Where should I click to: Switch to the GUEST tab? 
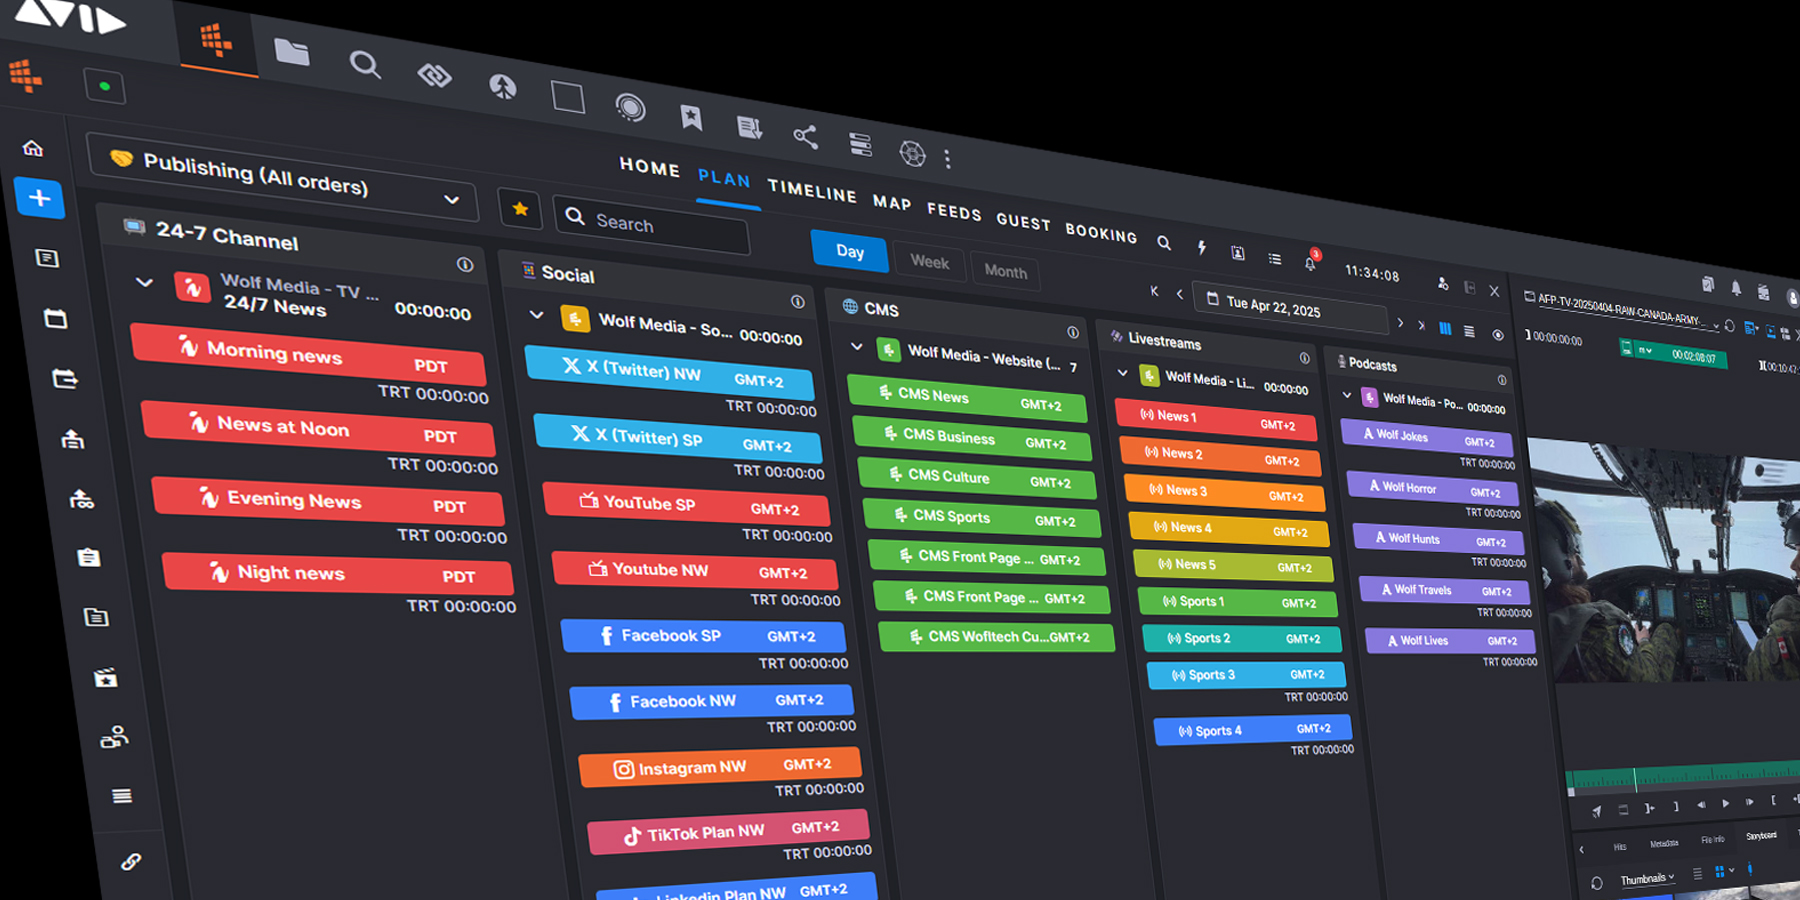point(1023,221)
